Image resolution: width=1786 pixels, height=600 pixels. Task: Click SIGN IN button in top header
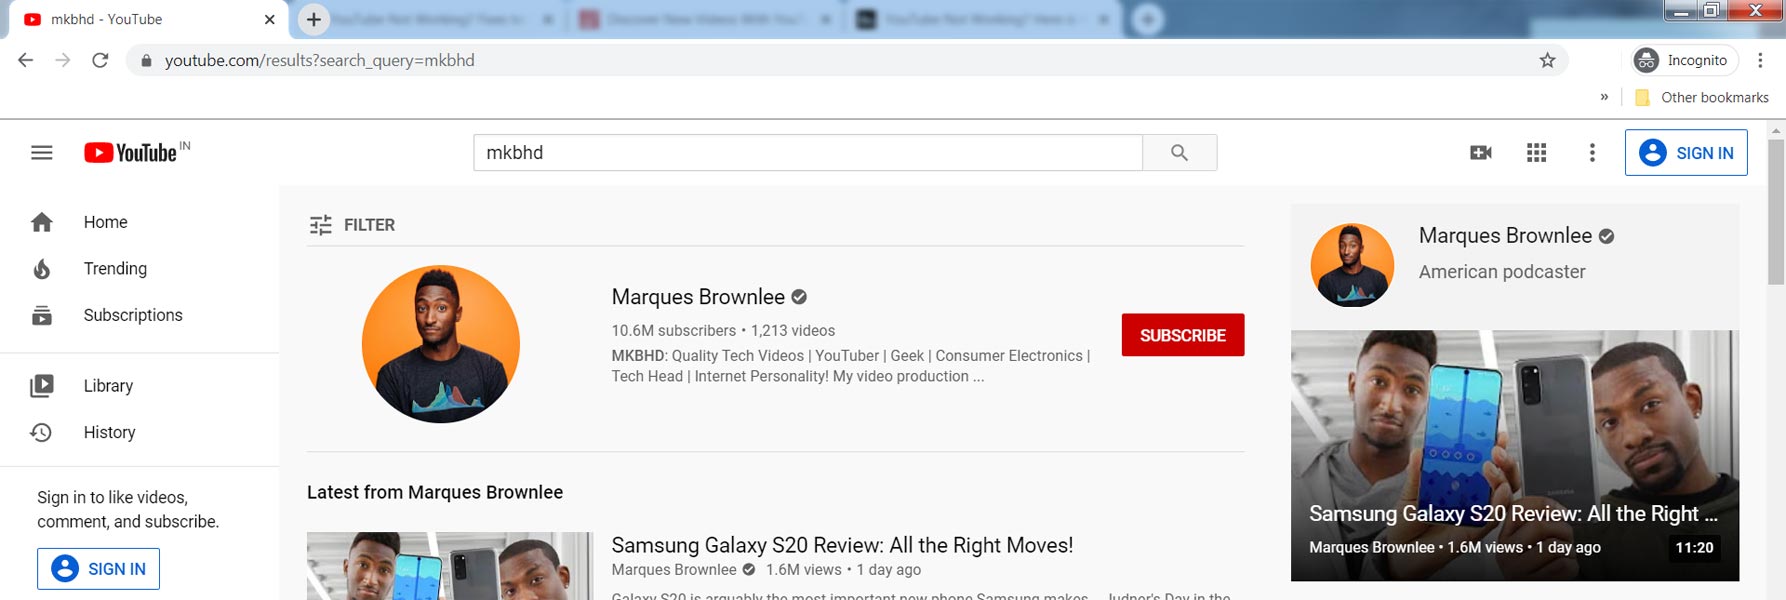pos(1686,153)
